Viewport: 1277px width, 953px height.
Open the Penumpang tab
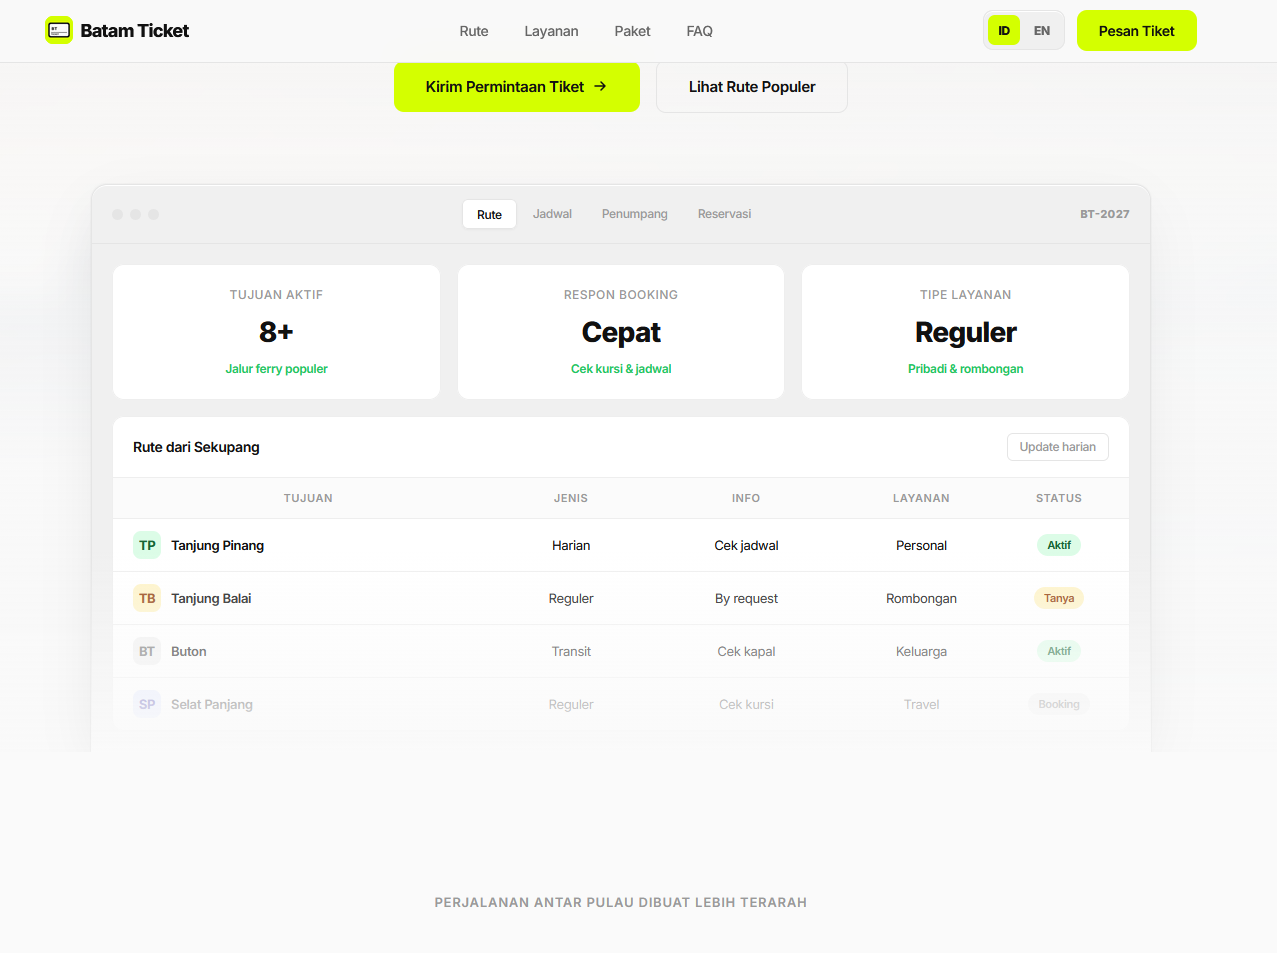point(634,214)
